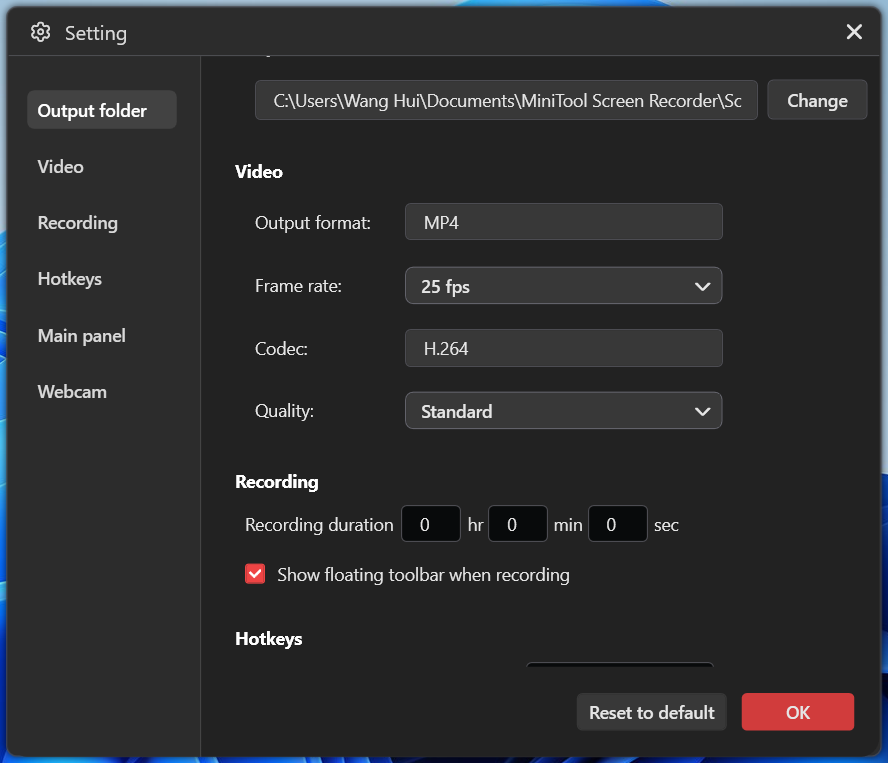Click the Setting gear icon in title bar
Screen dimensions: 888x763
click(x=40, y=31)
